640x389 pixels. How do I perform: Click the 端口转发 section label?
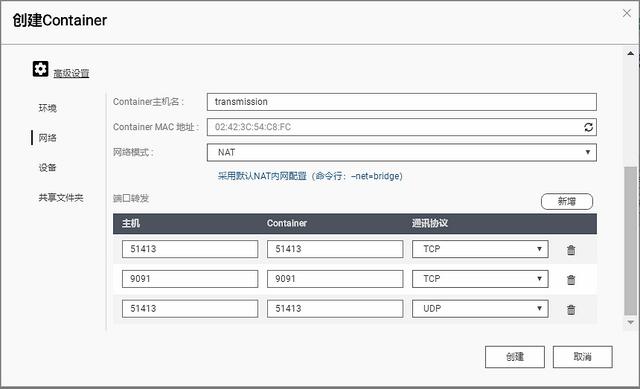tap(131, 198)
